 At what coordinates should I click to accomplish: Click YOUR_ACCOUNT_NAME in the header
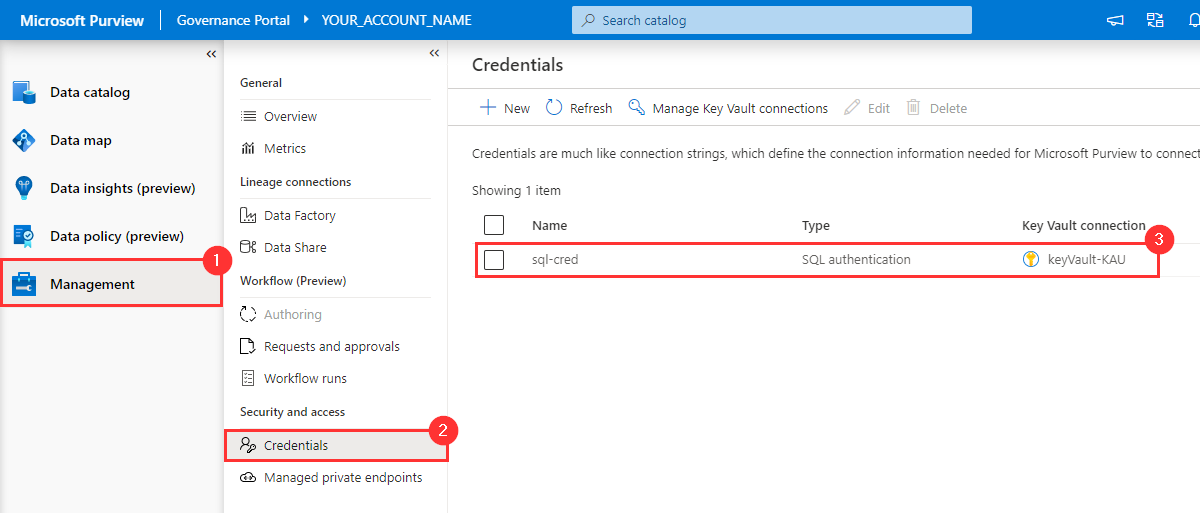396,20
